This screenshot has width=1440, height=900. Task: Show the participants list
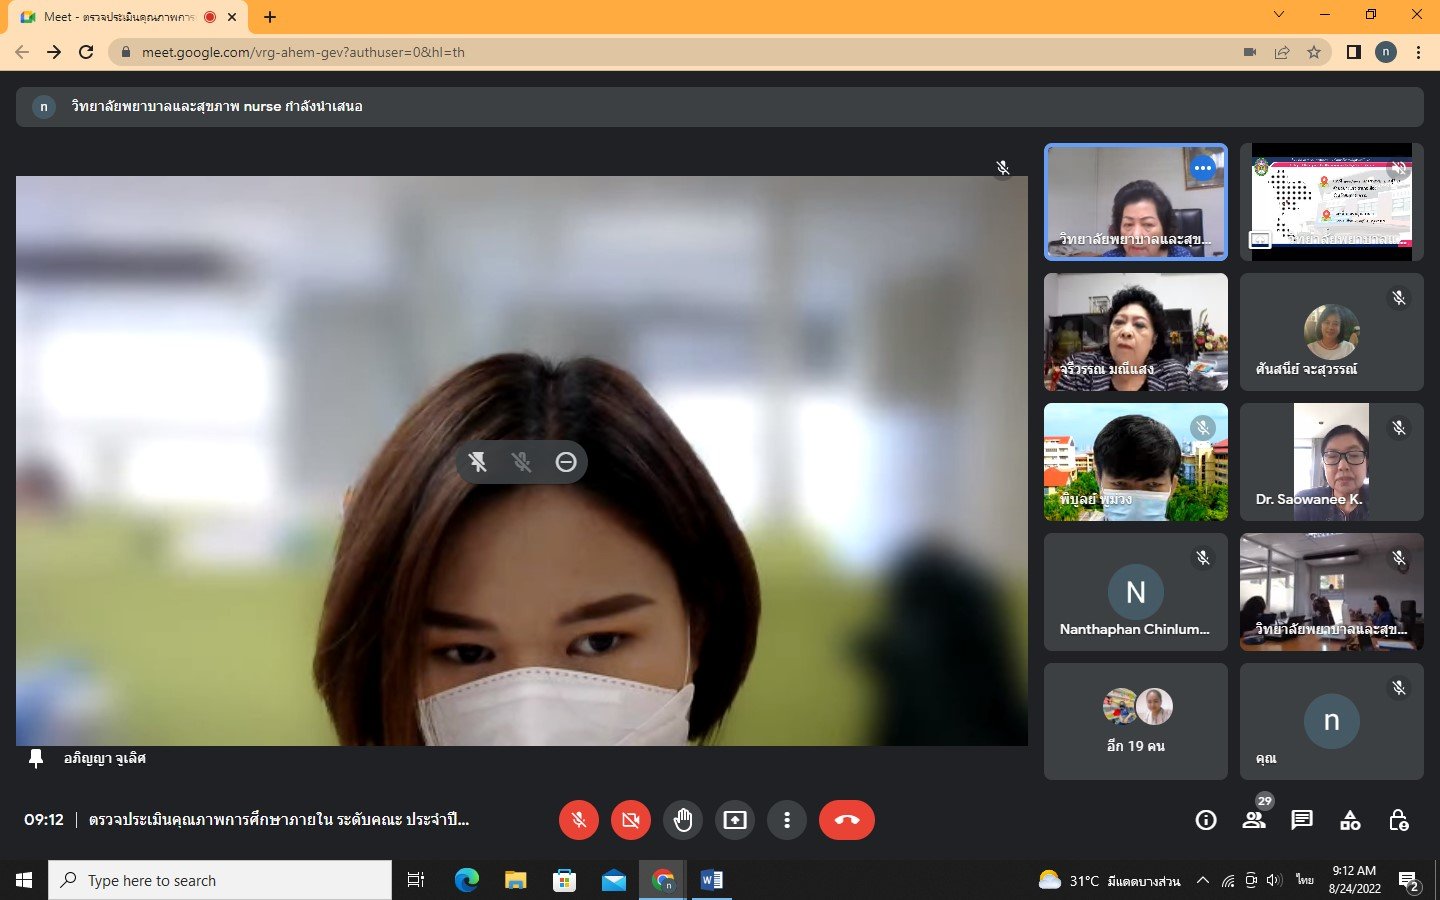click(1254, 820)
